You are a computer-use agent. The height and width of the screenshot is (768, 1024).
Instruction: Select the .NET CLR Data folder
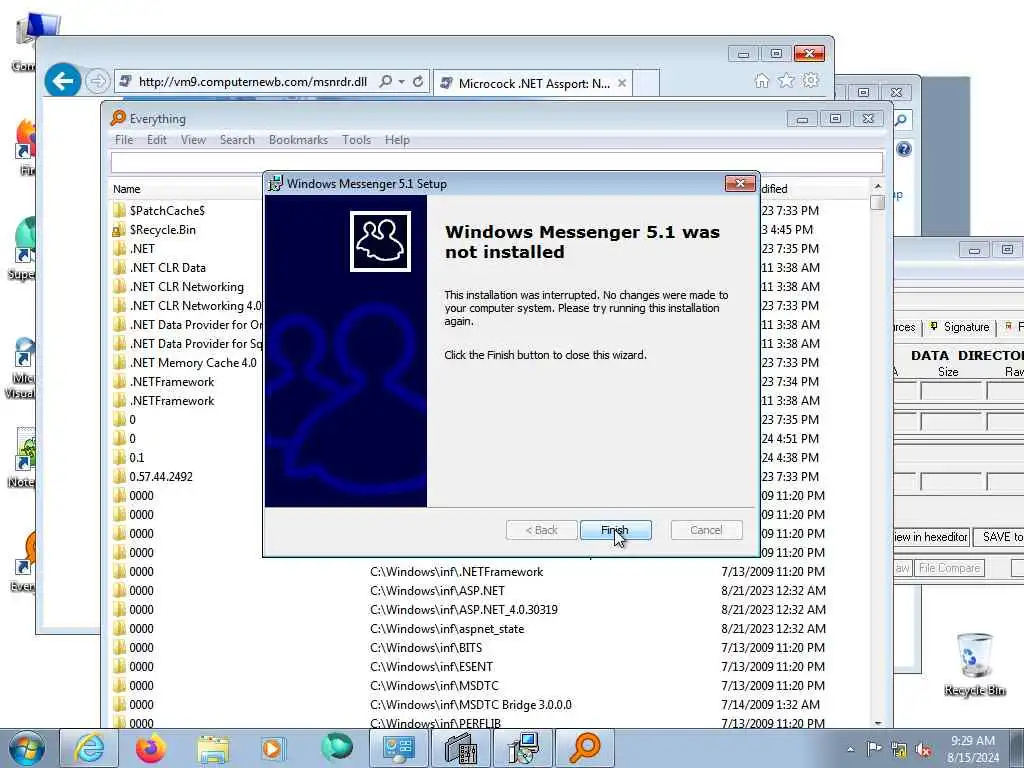point(168,268)
